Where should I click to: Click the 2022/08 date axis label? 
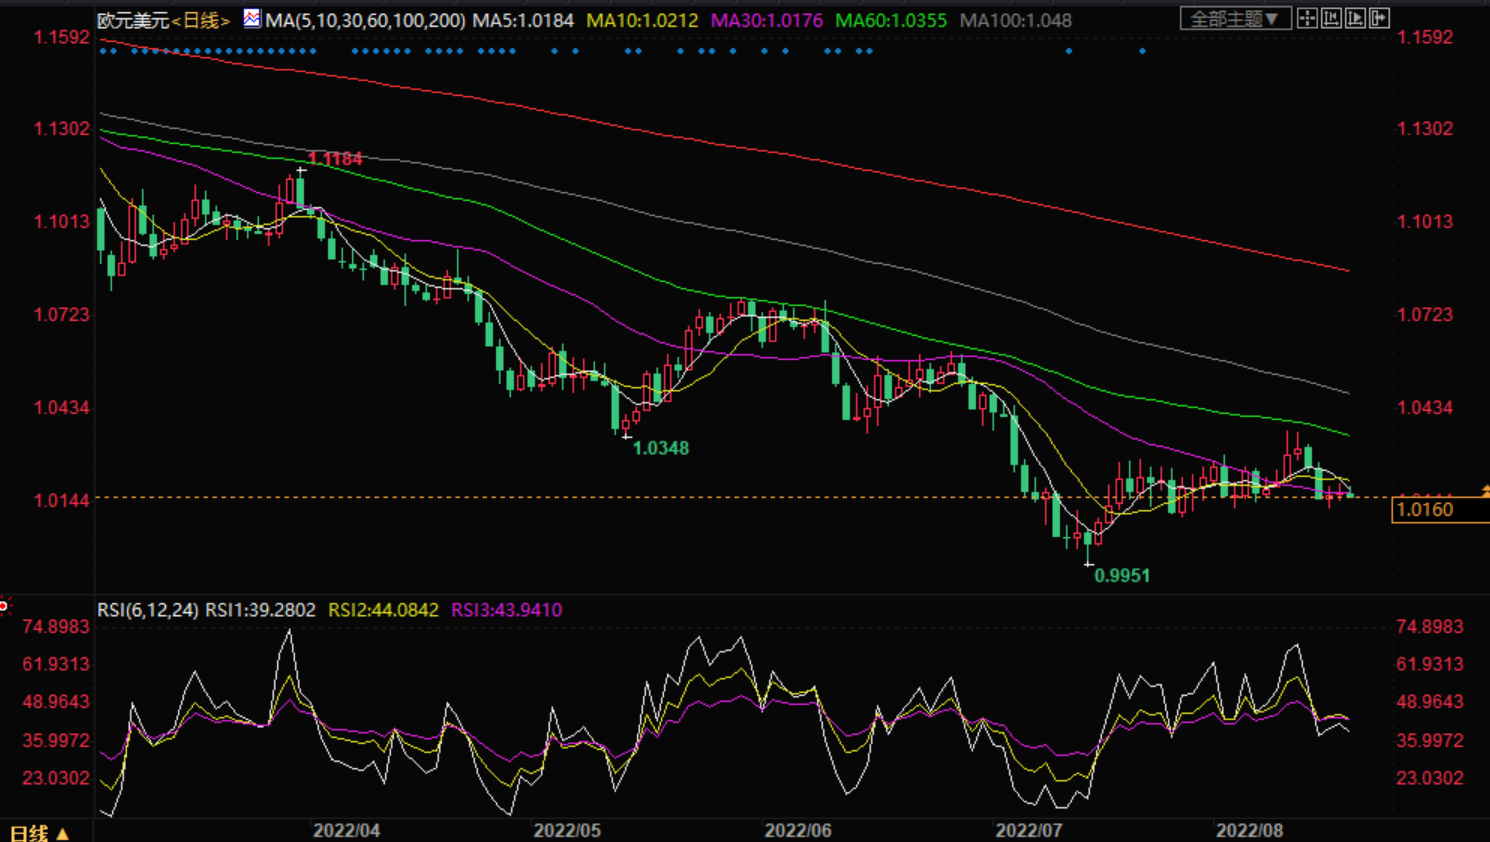(1249, 831)
